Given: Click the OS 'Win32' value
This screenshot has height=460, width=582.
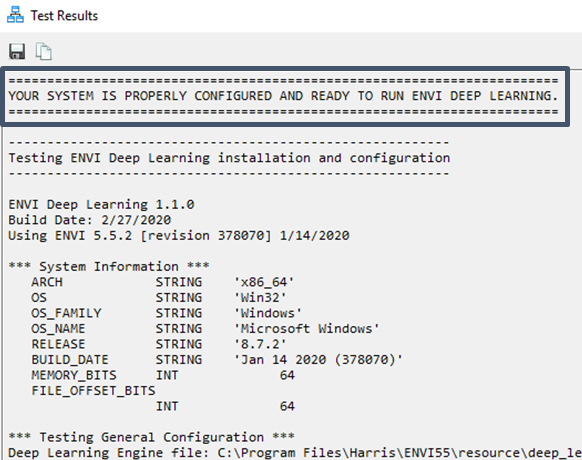Looking at the screenshot, I should tap(260, 298).
